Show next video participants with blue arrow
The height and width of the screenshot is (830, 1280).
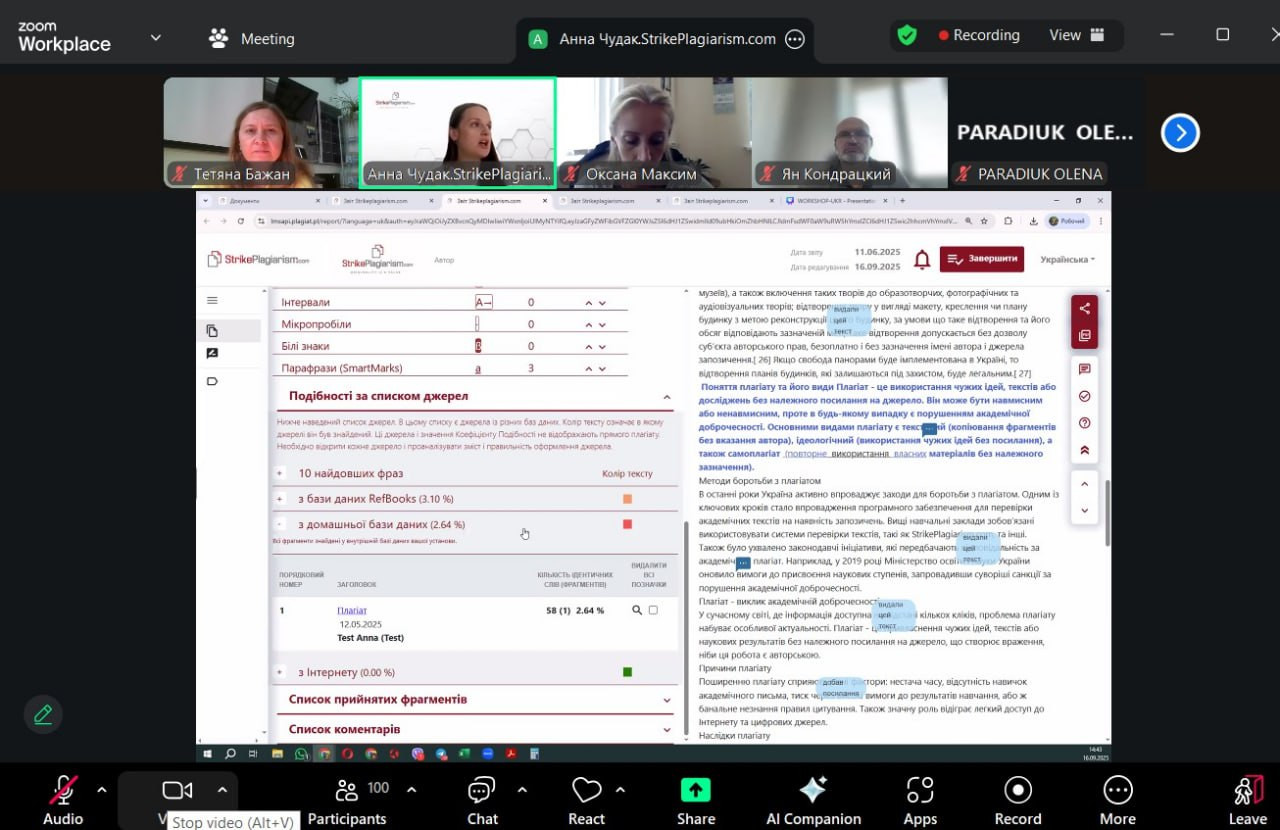coord(1180,132)
